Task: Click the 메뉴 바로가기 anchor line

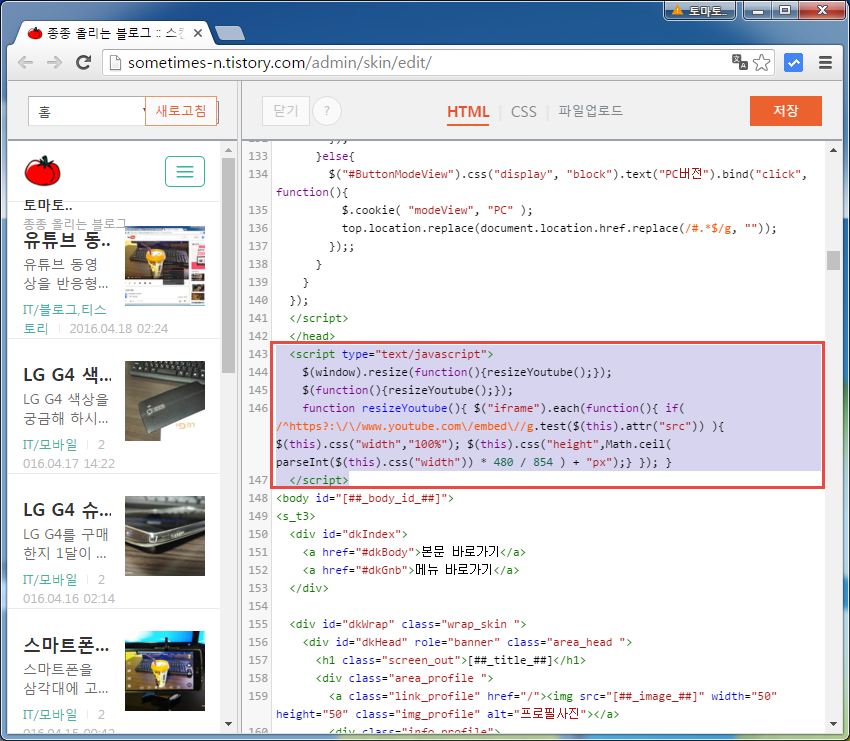Action: pos(411,570)
